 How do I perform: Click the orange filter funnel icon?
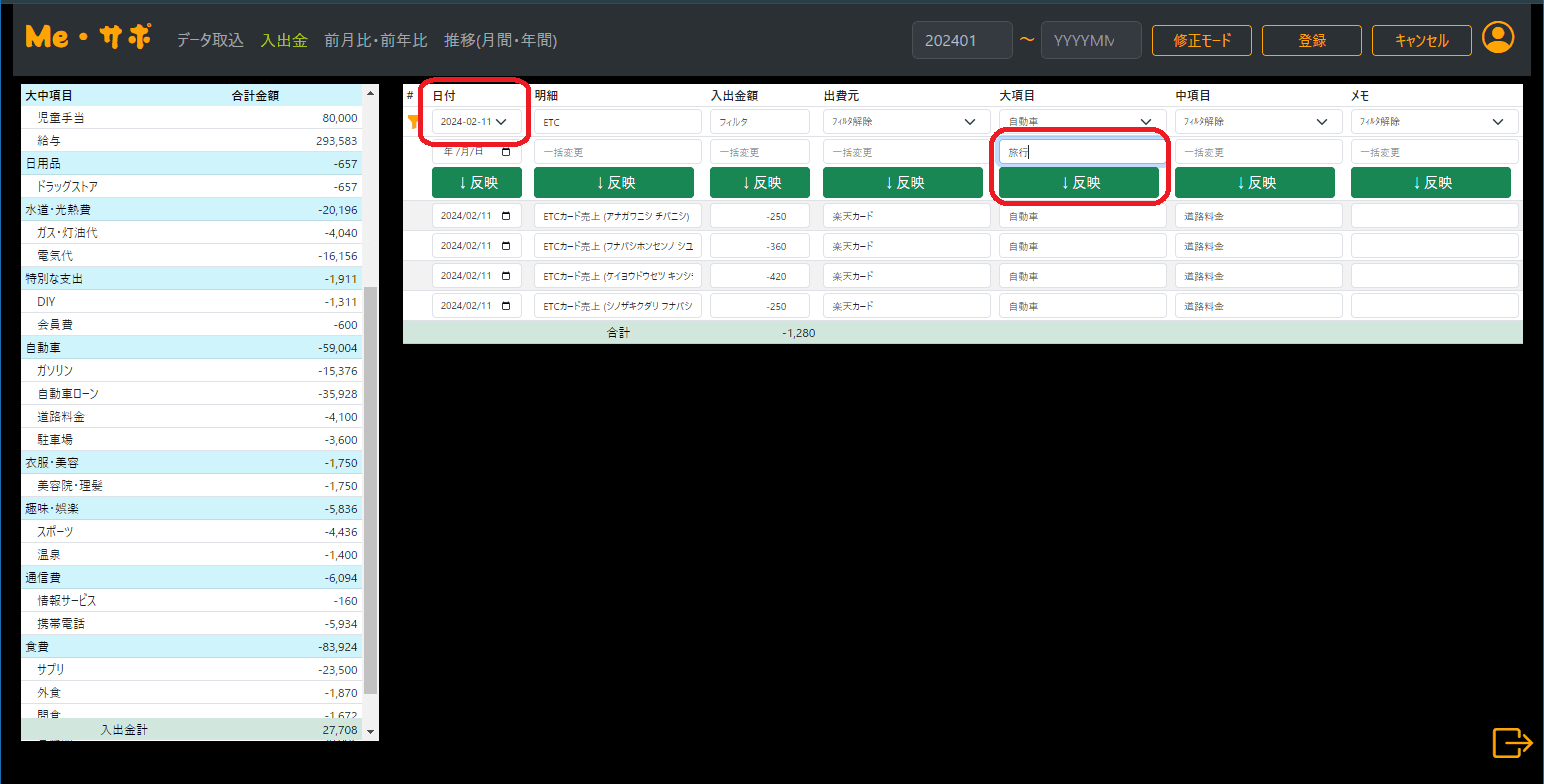(x=413, y=121)
